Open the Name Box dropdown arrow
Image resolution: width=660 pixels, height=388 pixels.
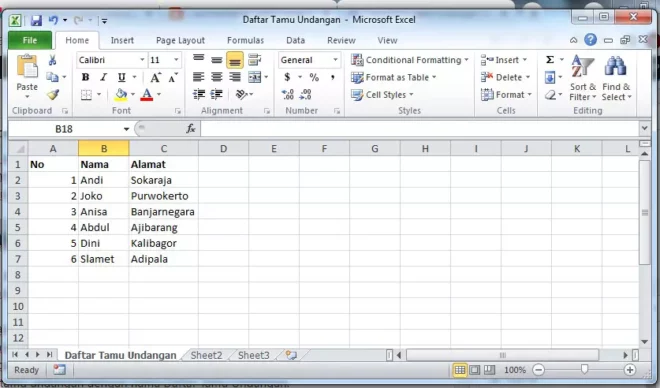pyautogui.click(x=126, y=129)
